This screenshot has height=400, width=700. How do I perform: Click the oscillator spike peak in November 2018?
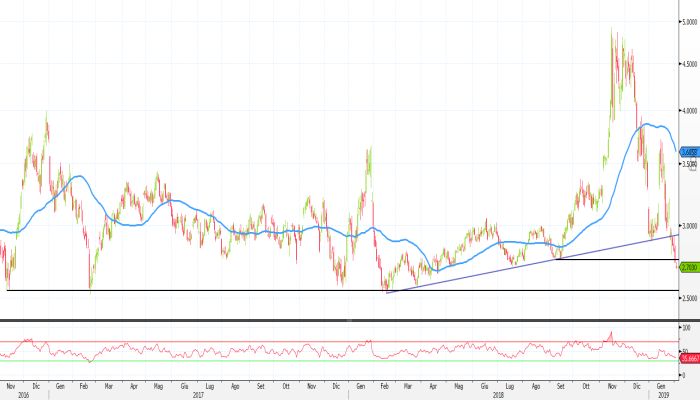point(611,332)
